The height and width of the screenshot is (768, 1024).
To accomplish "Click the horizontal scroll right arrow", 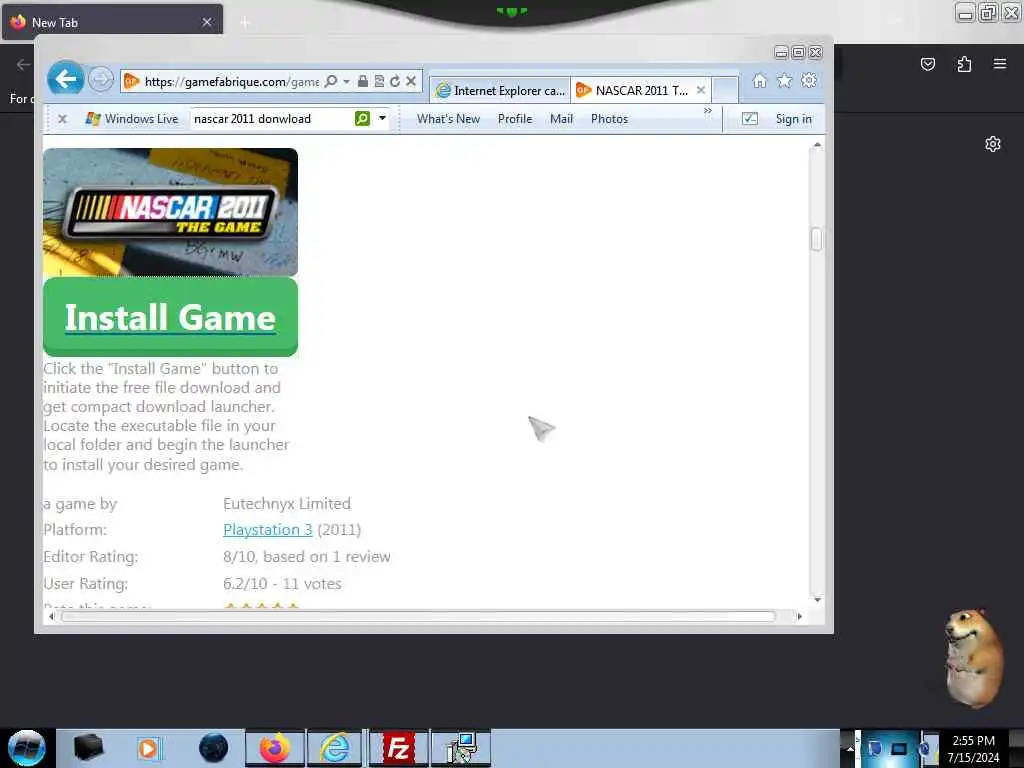I will pyautogui.click(x=799, y=616).
